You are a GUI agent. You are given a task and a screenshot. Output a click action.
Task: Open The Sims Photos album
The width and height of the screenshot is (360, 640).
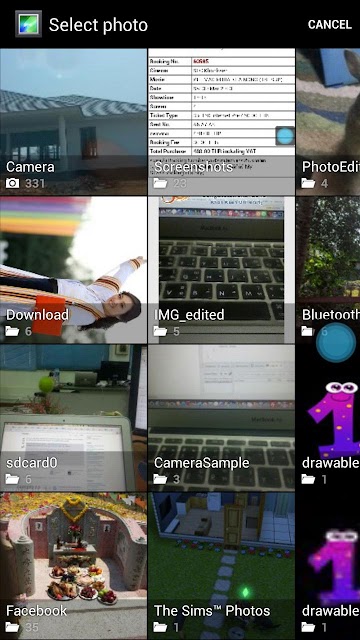[221, 566]
